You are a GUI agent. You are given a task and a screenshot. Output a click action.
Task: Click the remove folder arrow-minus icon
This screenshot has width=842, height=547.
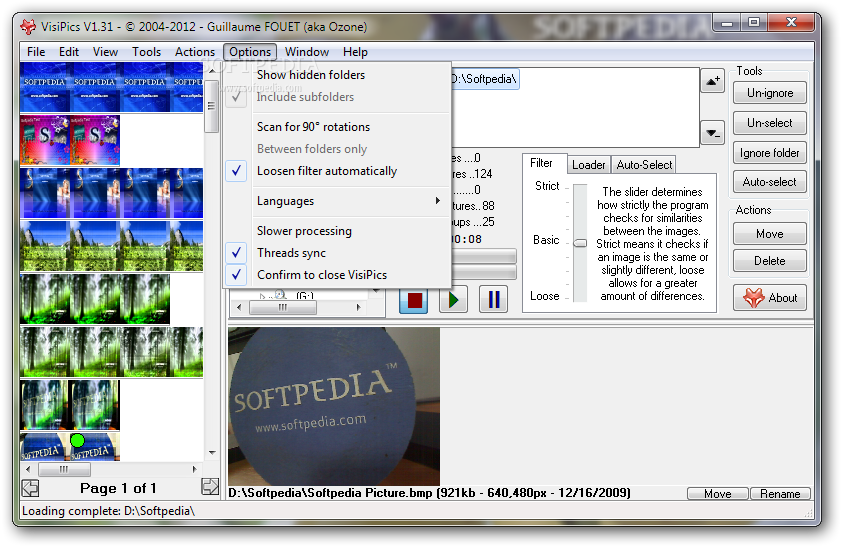[x=712, y=133]
